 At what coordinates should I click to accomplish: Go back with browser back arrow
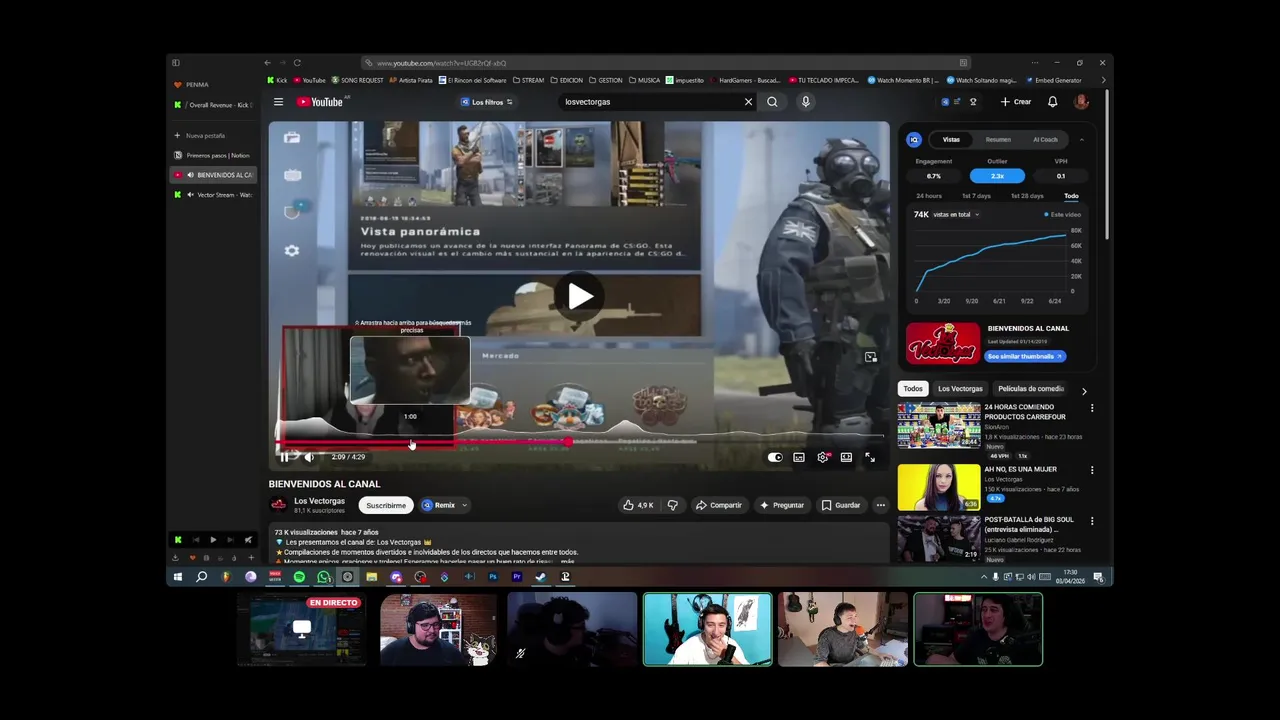click(x=267, y=63)
